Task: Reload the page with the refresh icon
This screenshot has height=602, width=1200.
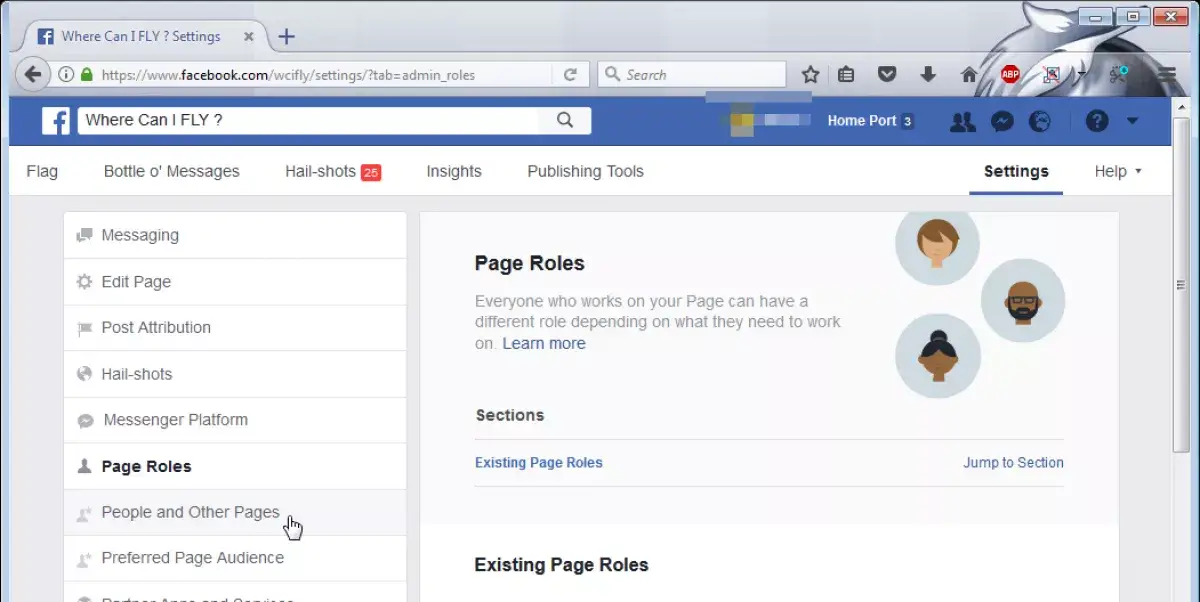Action: point(570,75)
